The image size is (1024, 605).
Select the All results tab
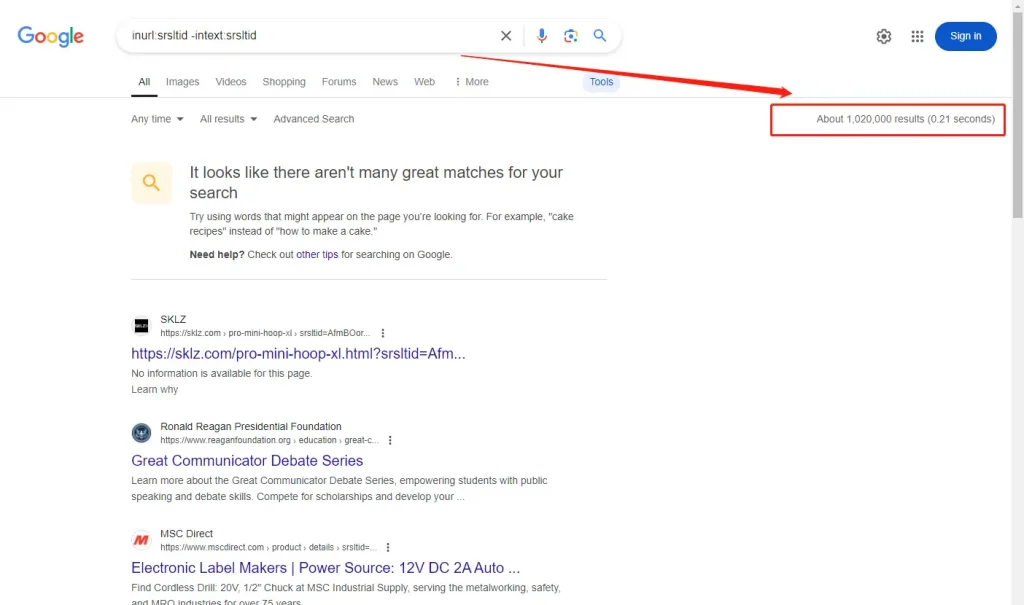point(144,82)
